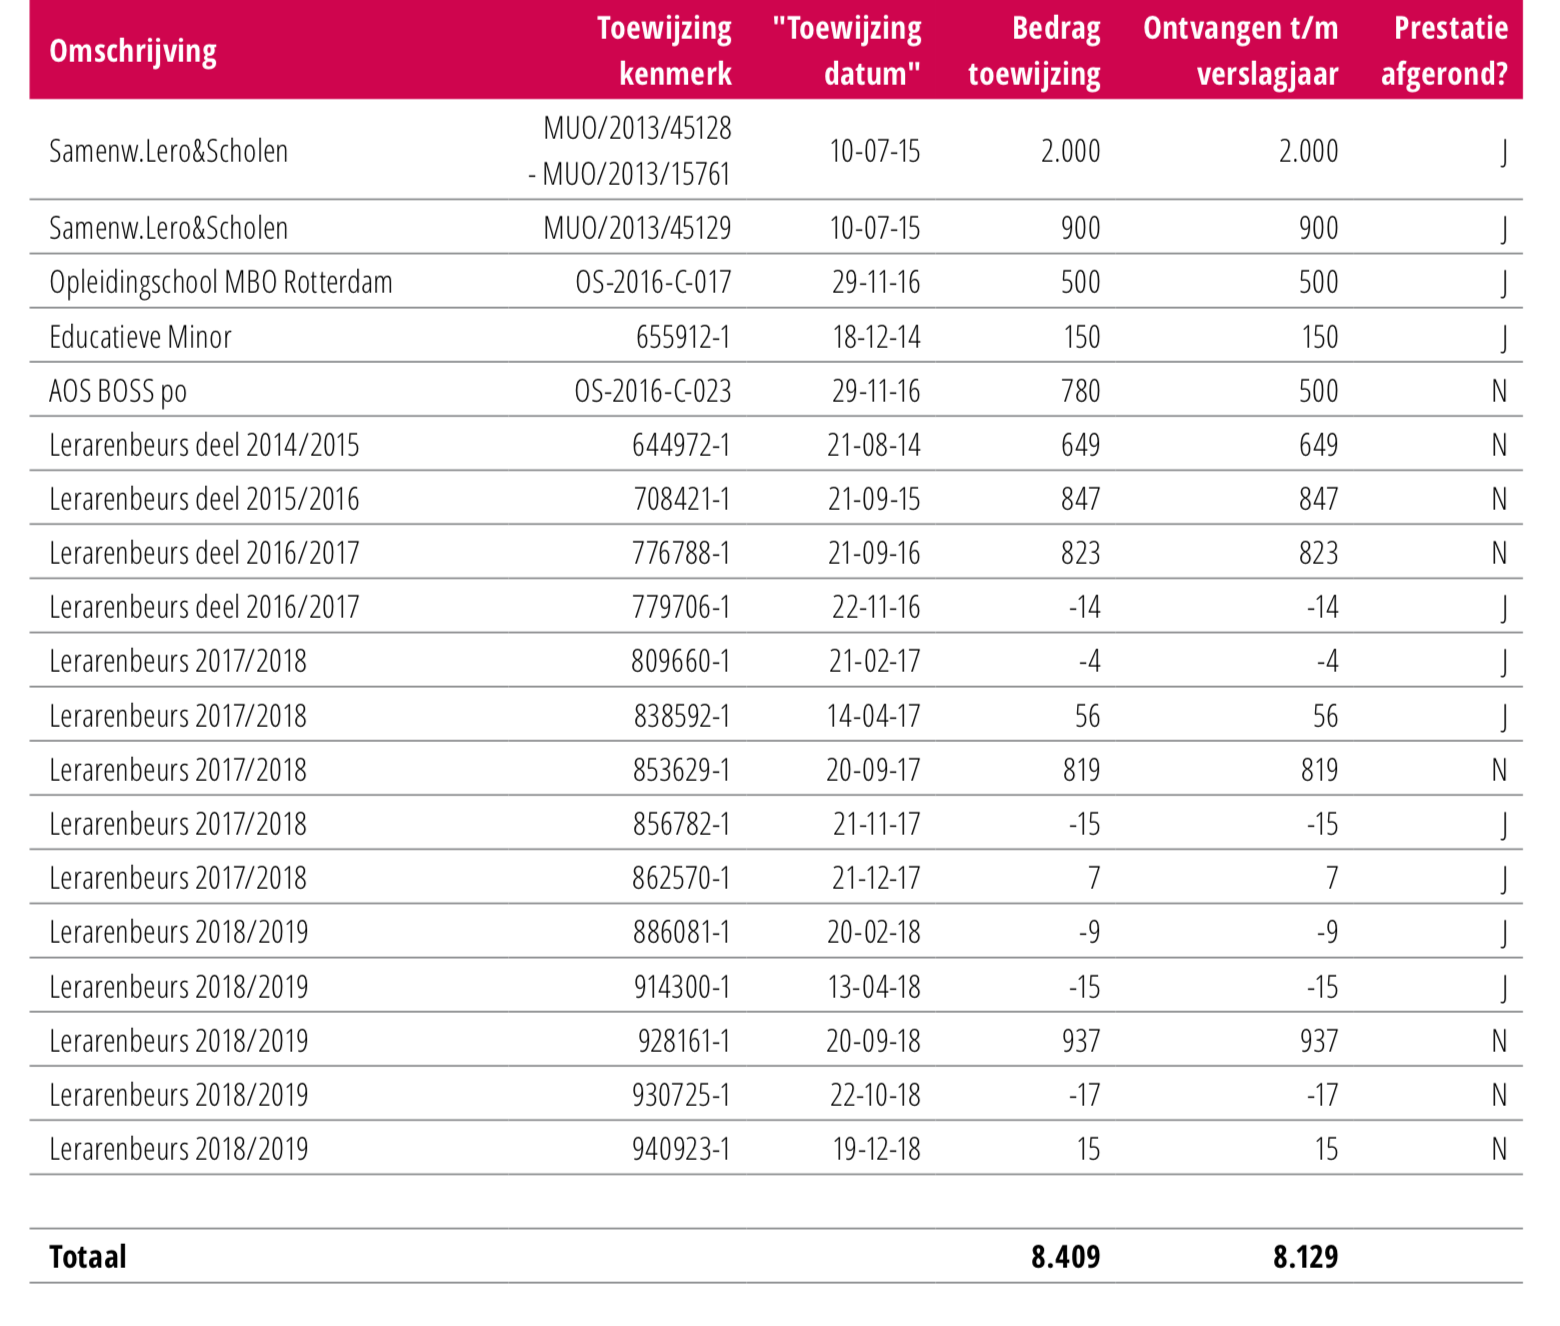Image resolution: width=1560 pixels, height=1326 pixels.
Task: Select the Bedrag toewijzing cell 780
Action: click(x=1080, y=391)
